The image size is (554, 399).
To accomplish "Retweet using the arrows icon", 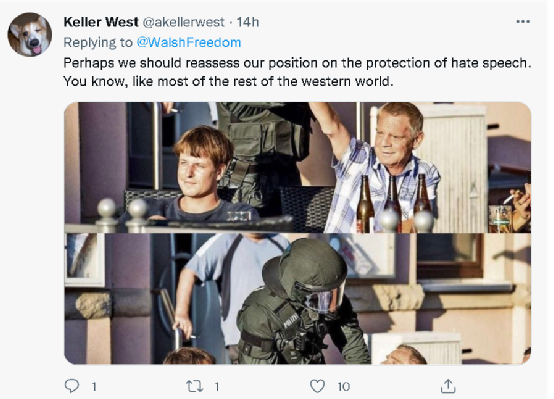I will (x=195, y=386).
